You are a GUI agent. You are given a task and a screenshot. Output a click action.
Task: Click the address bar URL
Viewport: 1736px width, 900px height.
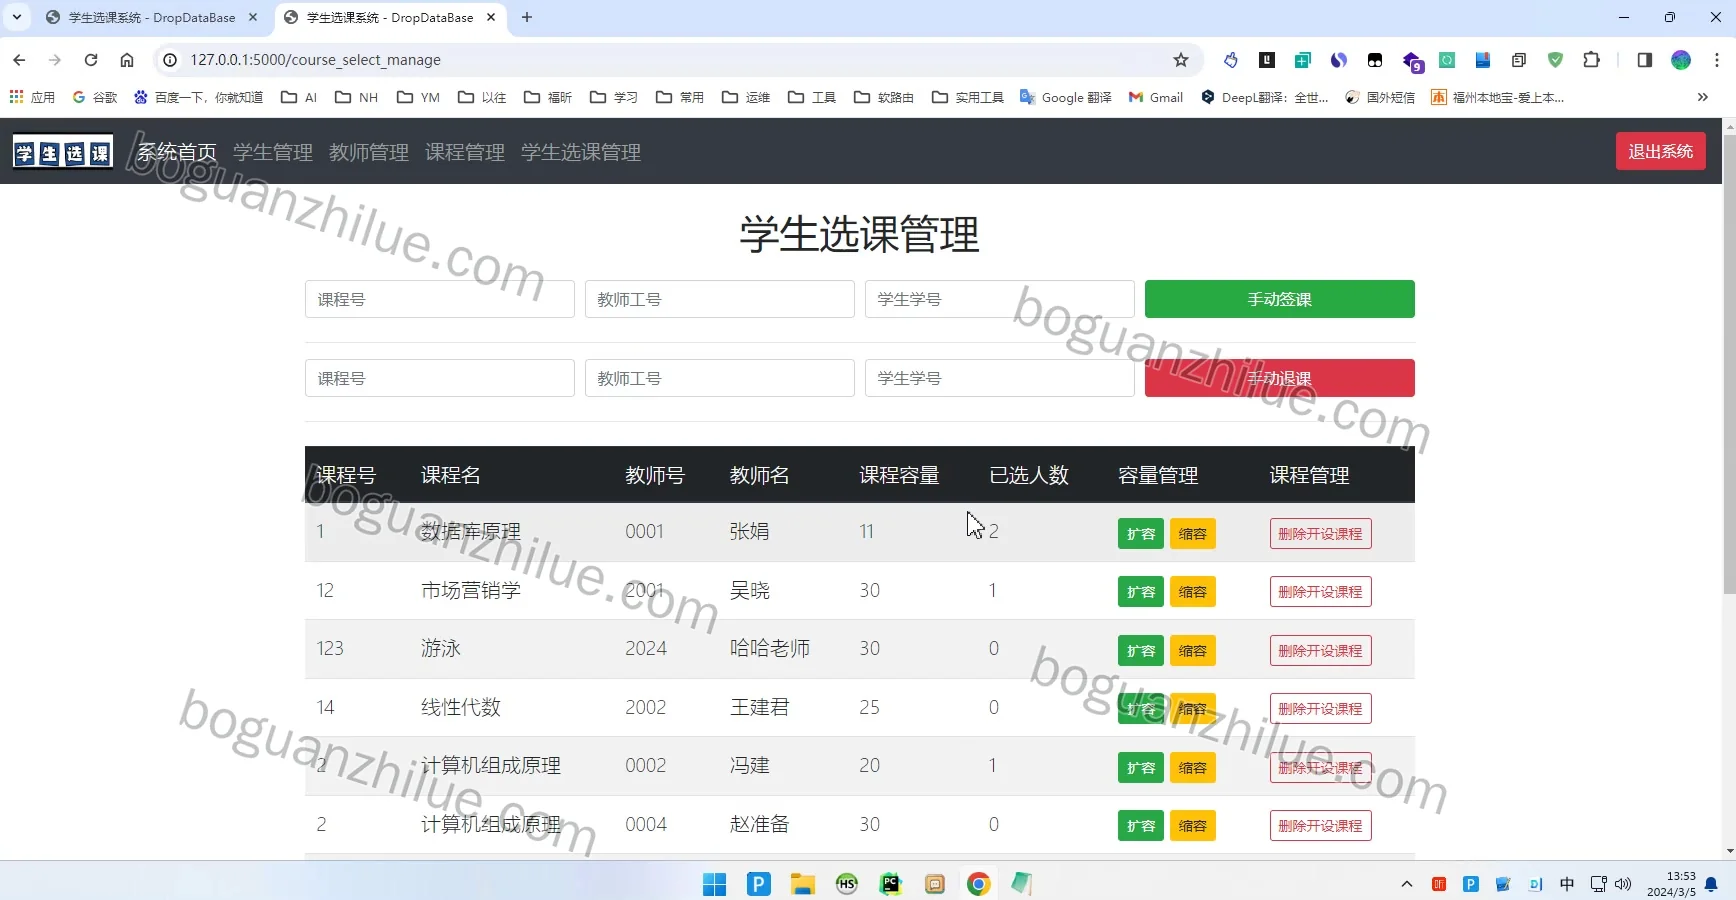click(315, 60)
